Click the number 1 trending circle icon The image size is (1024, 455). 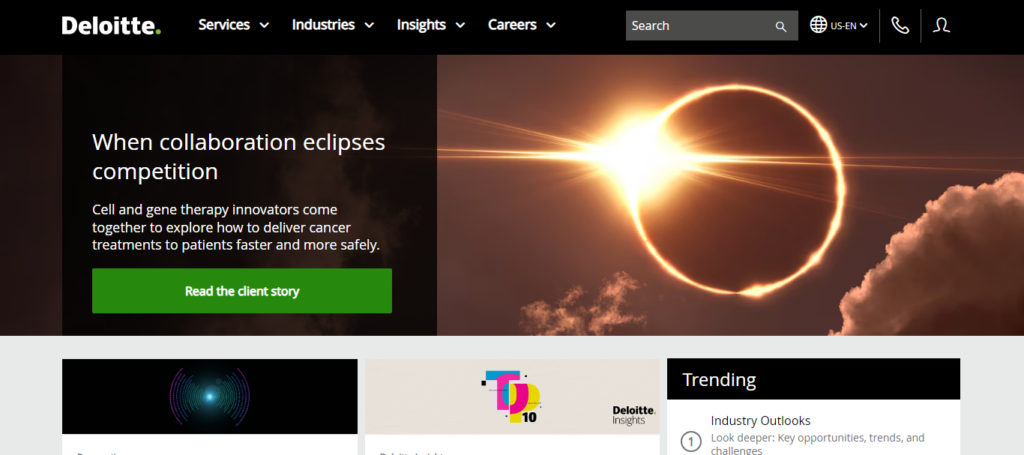(690, 441)
